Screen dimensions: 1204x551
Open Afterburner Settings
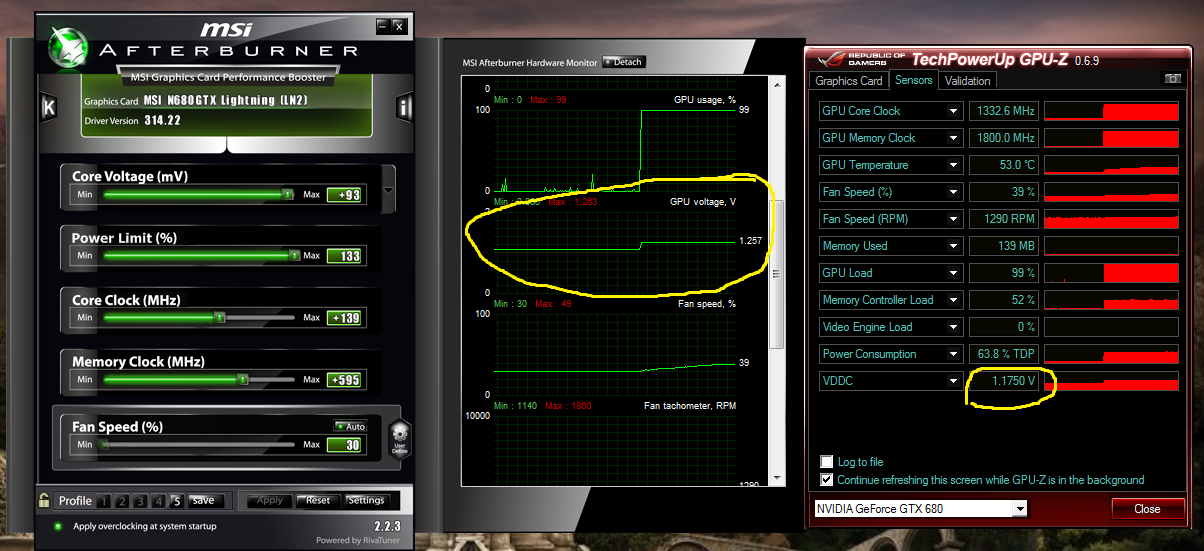(x=366, y=501)
